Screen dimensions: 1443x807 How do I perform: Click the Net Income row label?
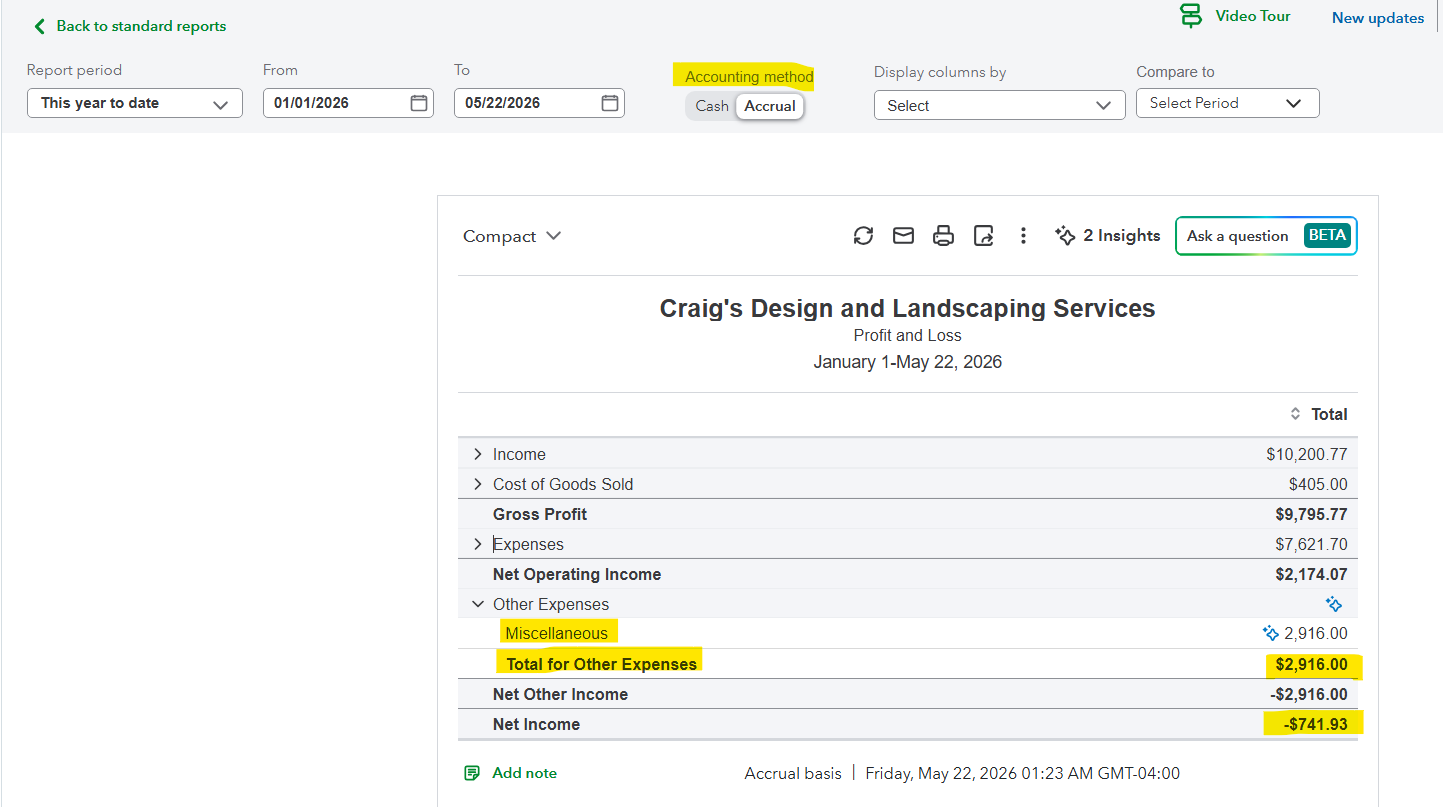click(536, 724)
